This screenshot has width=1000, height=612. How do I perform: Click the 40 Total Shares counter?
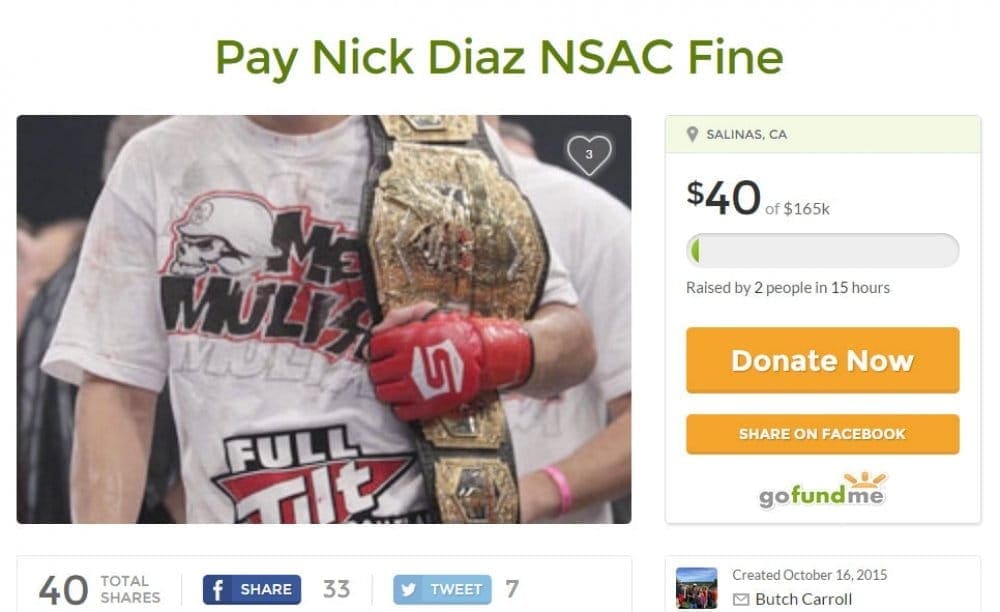pyautogui.click(x=99, y=590)
